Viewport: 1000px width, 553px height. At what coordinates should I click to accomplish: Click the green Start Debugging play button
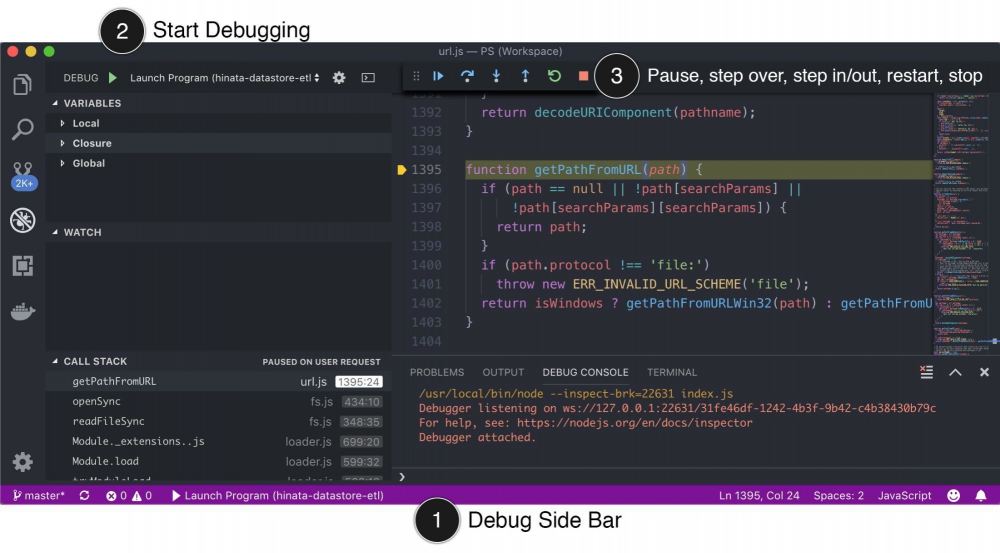point(113,78)
